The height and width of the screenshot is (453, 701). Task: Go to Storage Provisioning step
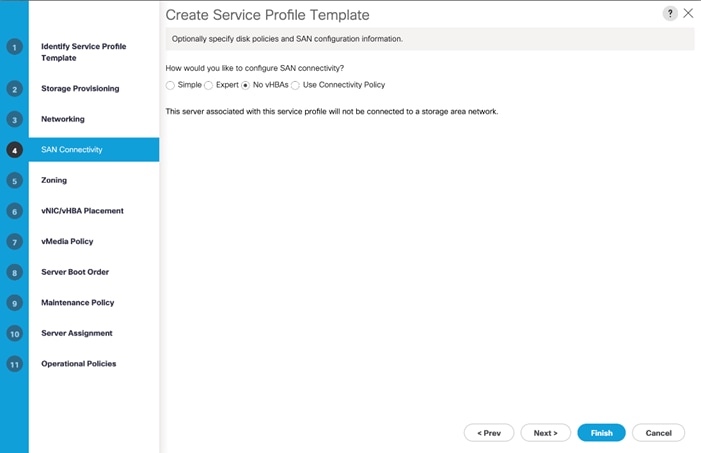(x=80, y=89)
